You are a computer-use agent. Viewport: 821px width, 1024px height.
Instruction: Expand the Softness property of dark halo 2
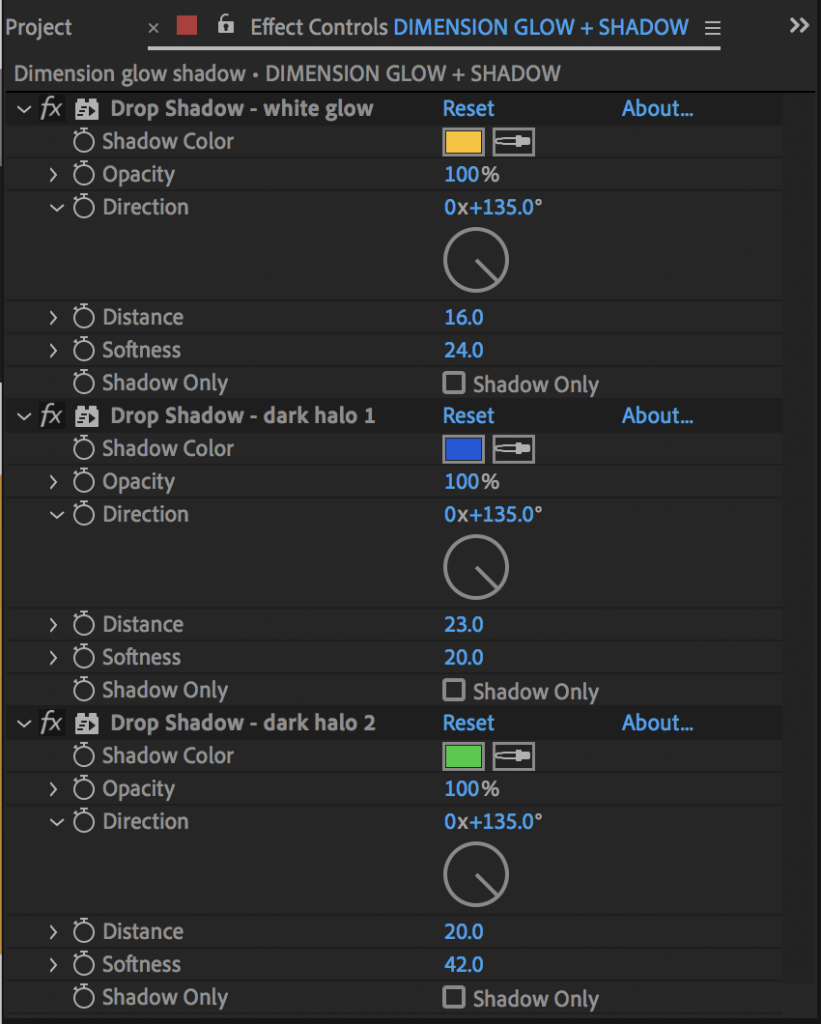click(54, 965)
